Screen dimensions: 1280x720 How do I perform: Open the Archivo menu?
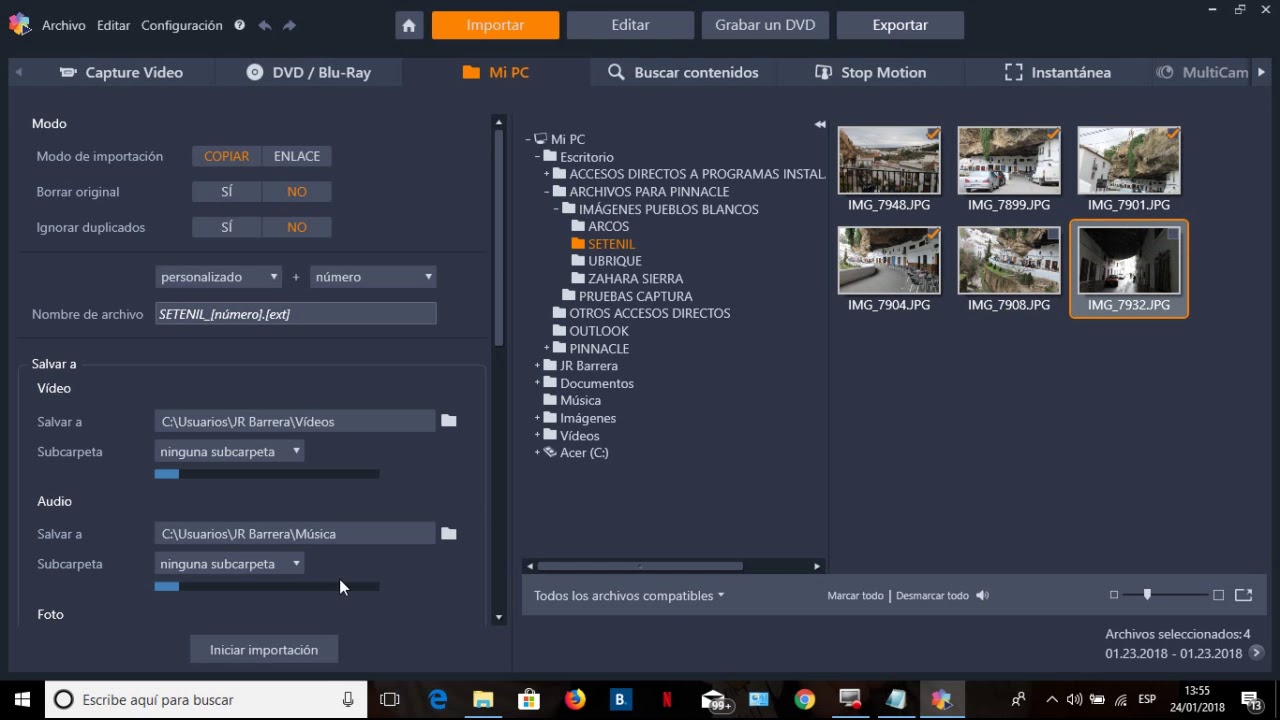(64, 25)
